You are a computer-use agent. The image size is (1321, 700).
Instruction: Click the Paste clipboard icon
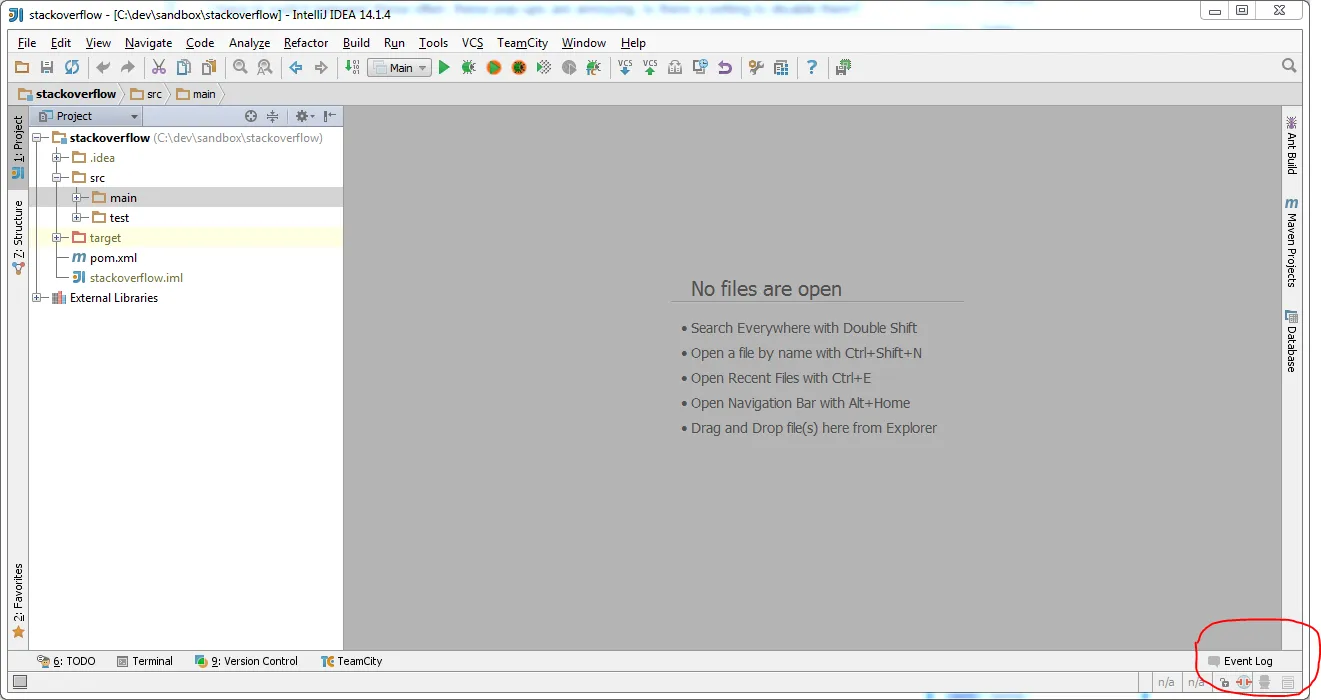tap(208, 67)
